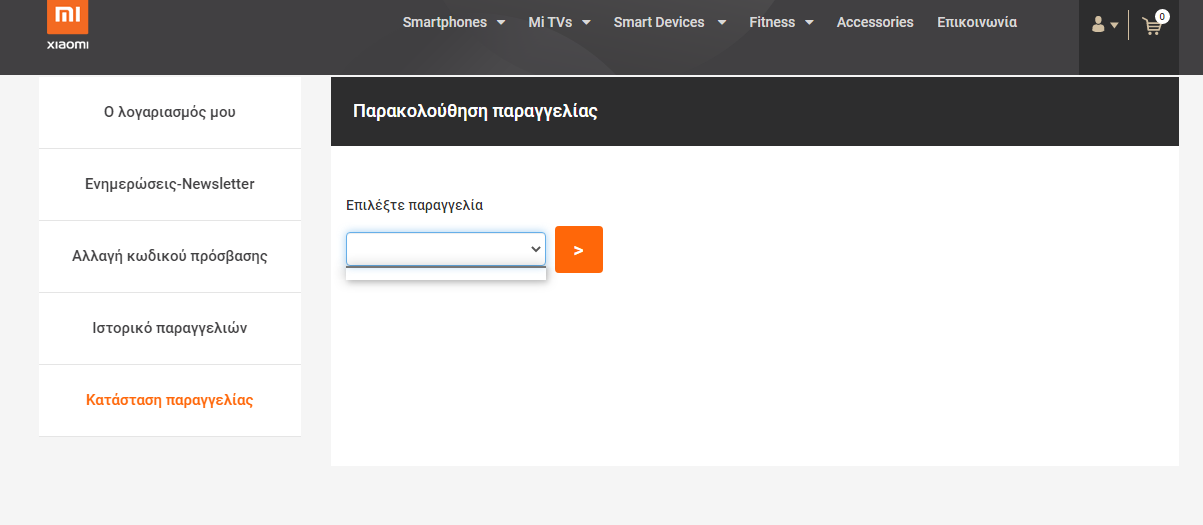Expand the caret beside the user icon
Viewport: 1203px width, 525px height.
tap(1114, 26)
